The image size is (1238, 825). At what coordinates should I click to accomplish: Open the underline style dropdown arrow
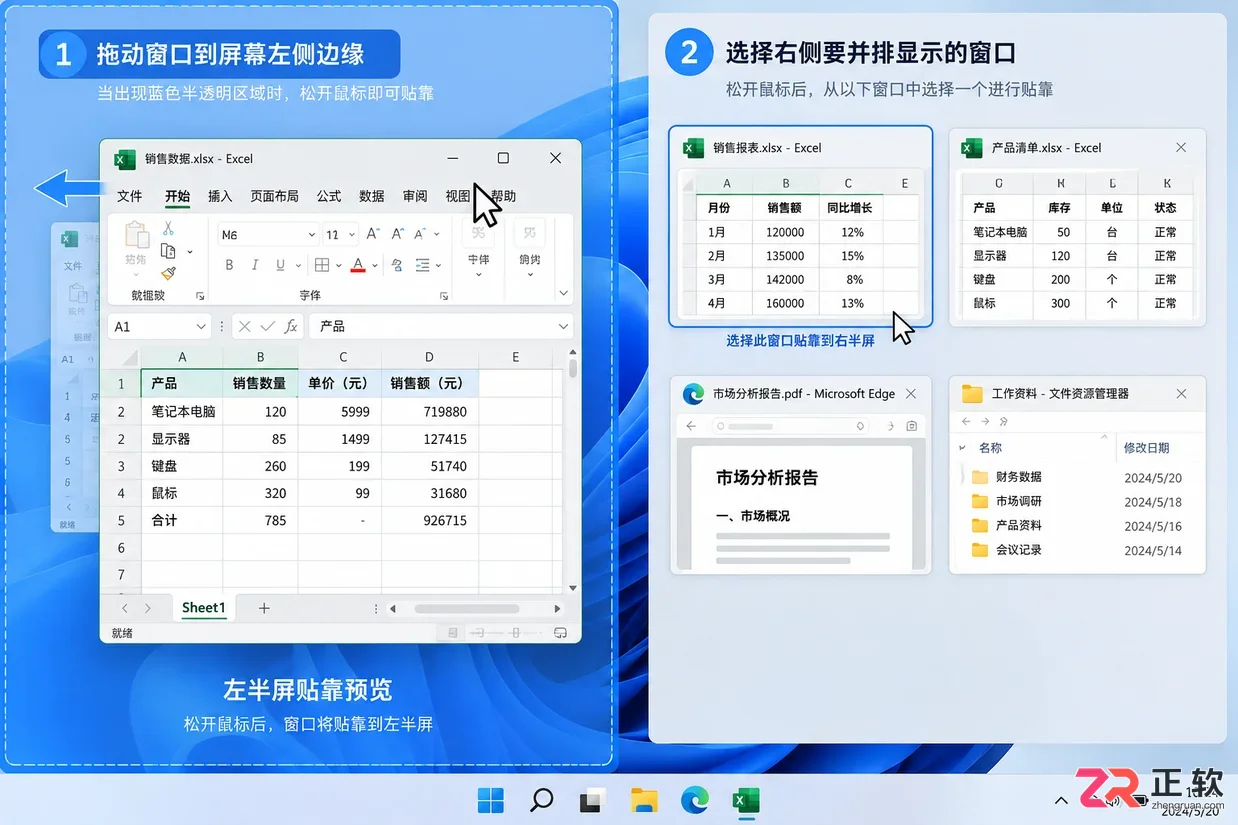[298, 266]
